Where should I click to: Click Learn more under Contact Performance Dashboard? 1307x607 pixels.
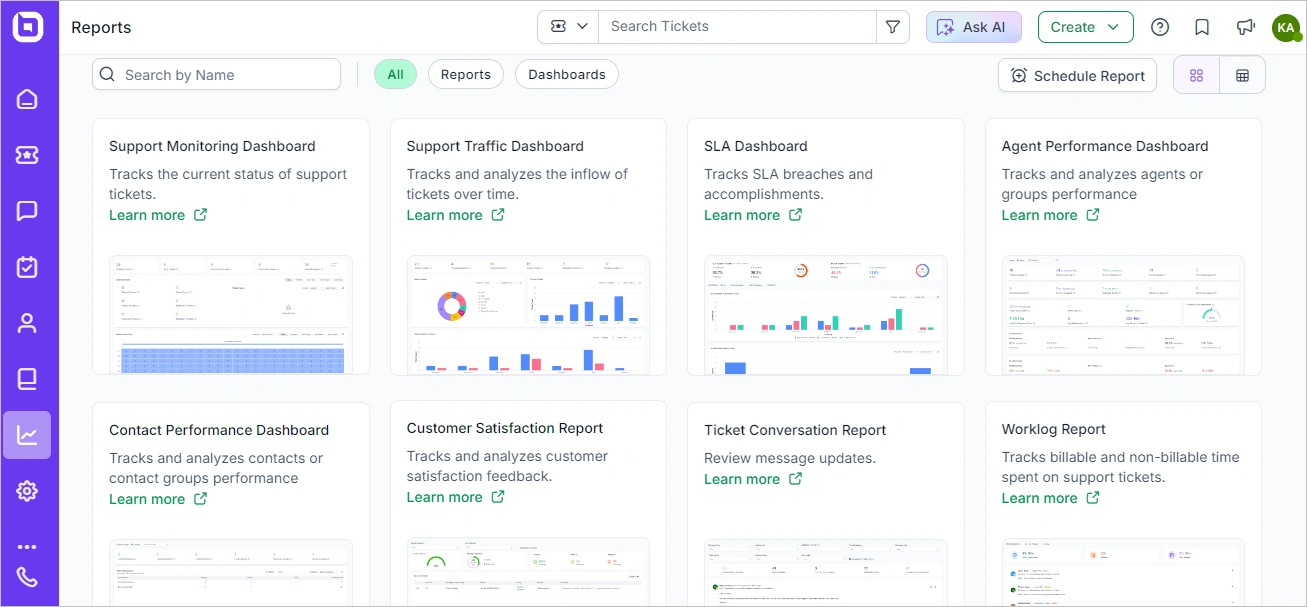pos(147,499)
